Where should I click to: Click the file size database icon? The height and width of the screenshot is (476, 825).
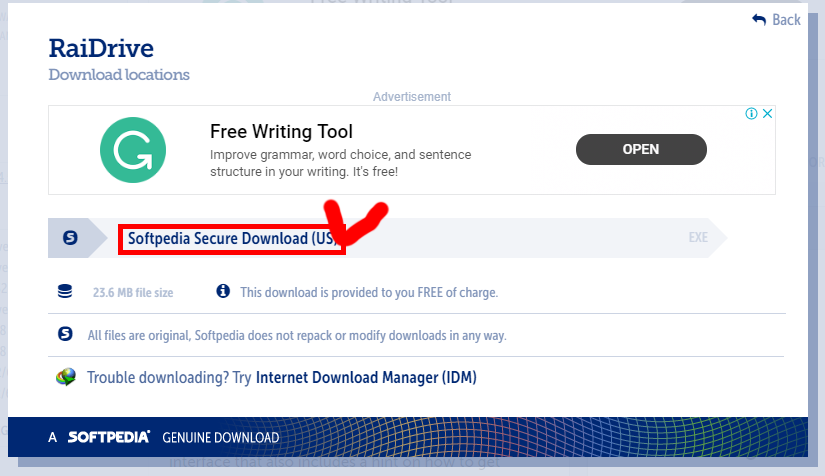point(65,291)
